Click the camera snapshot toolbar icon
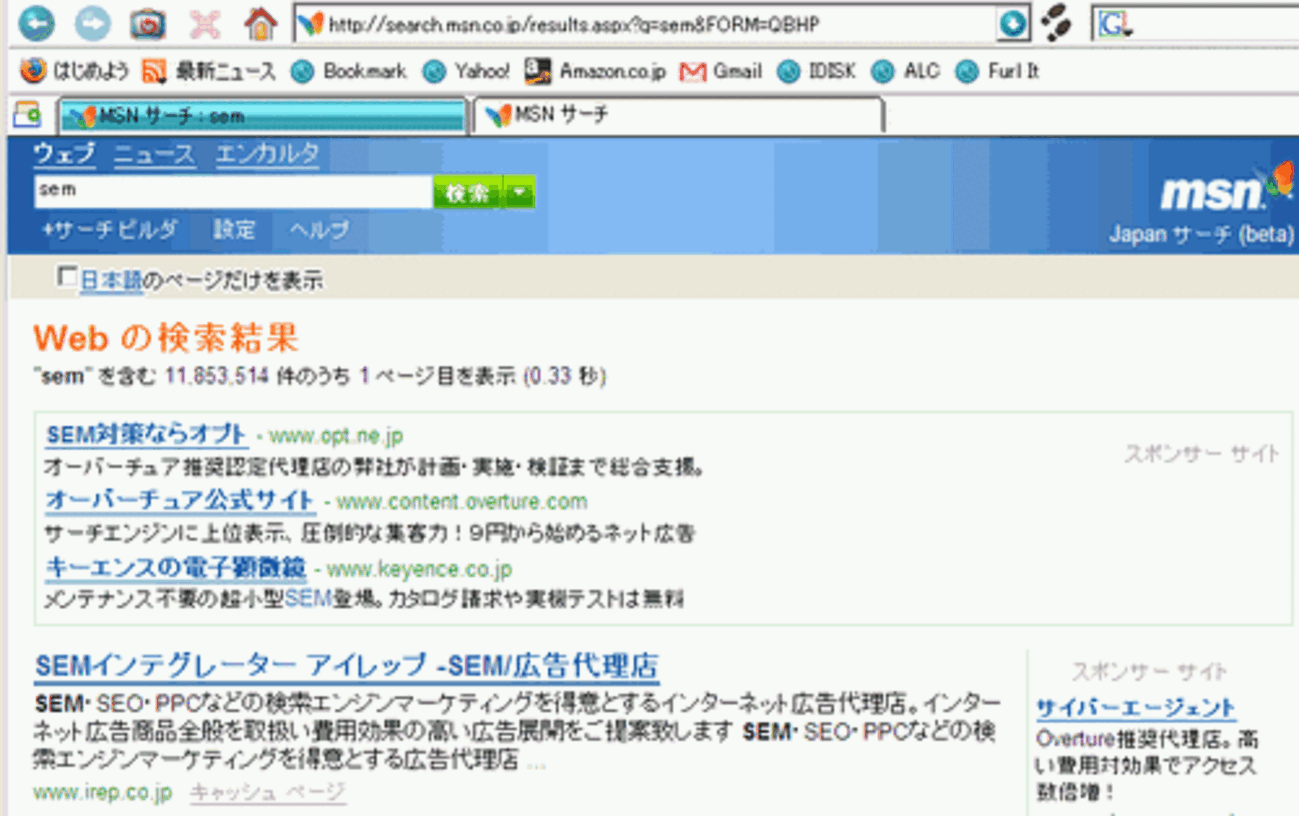Screen dimensions: 1299x816 149,23
